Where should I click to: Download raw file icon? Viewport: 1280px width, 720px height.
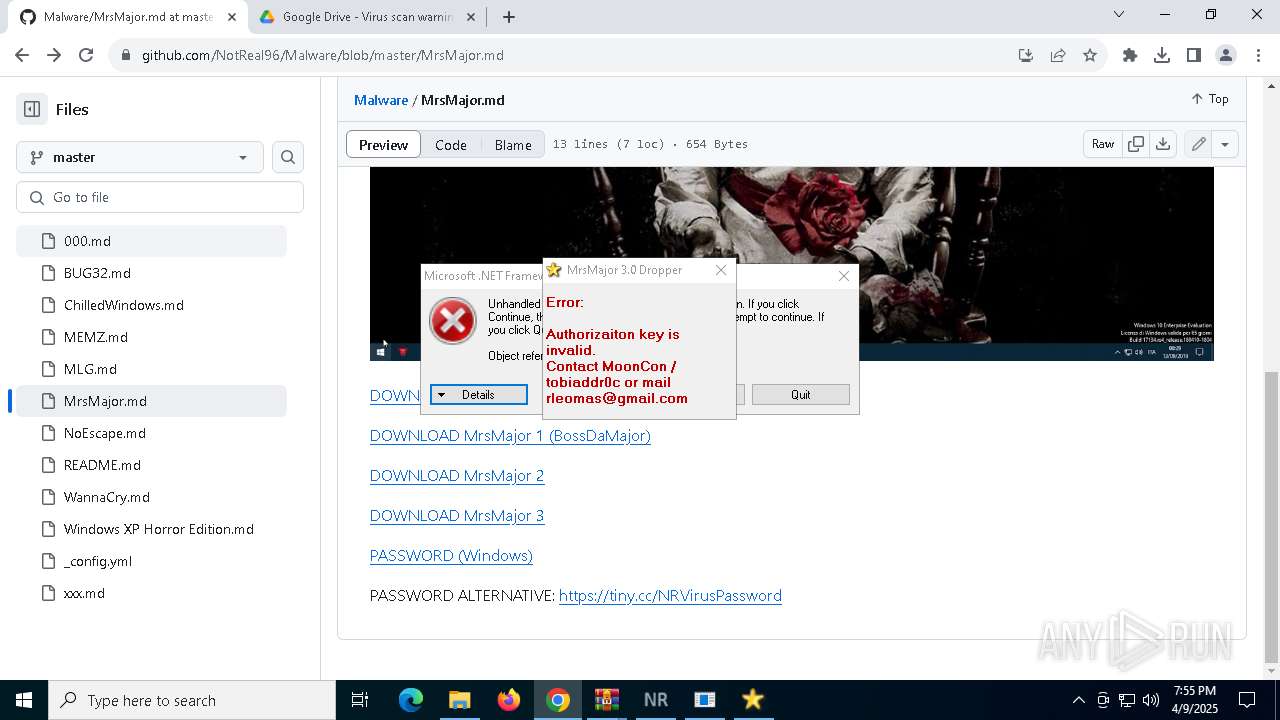tap(1163, 144)
